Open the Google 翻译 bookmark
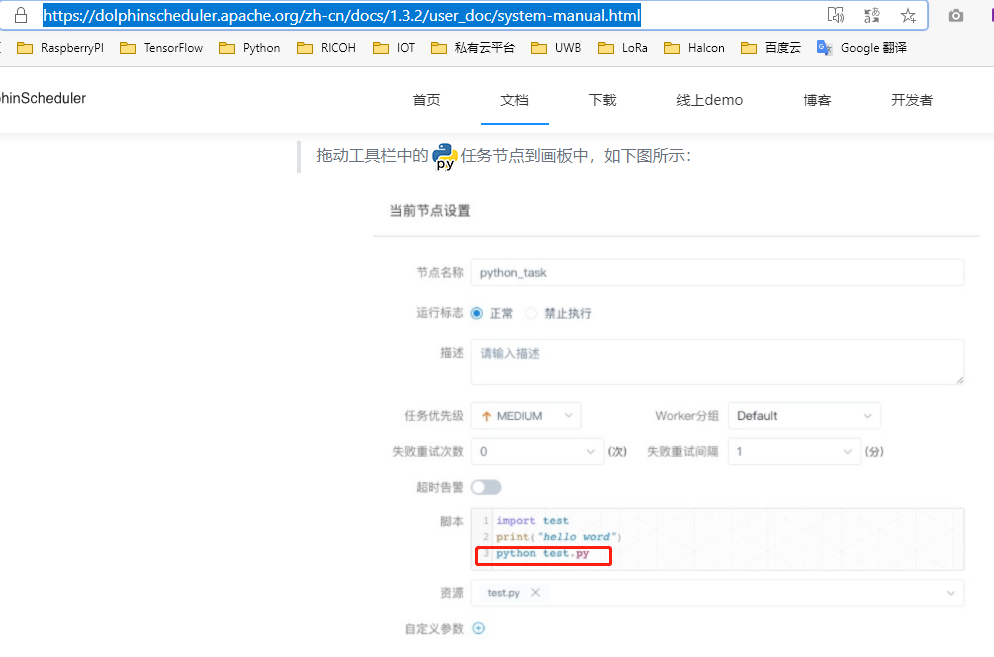Image resolution: width=994 pixels, height=657 pixels. (862, 48)
